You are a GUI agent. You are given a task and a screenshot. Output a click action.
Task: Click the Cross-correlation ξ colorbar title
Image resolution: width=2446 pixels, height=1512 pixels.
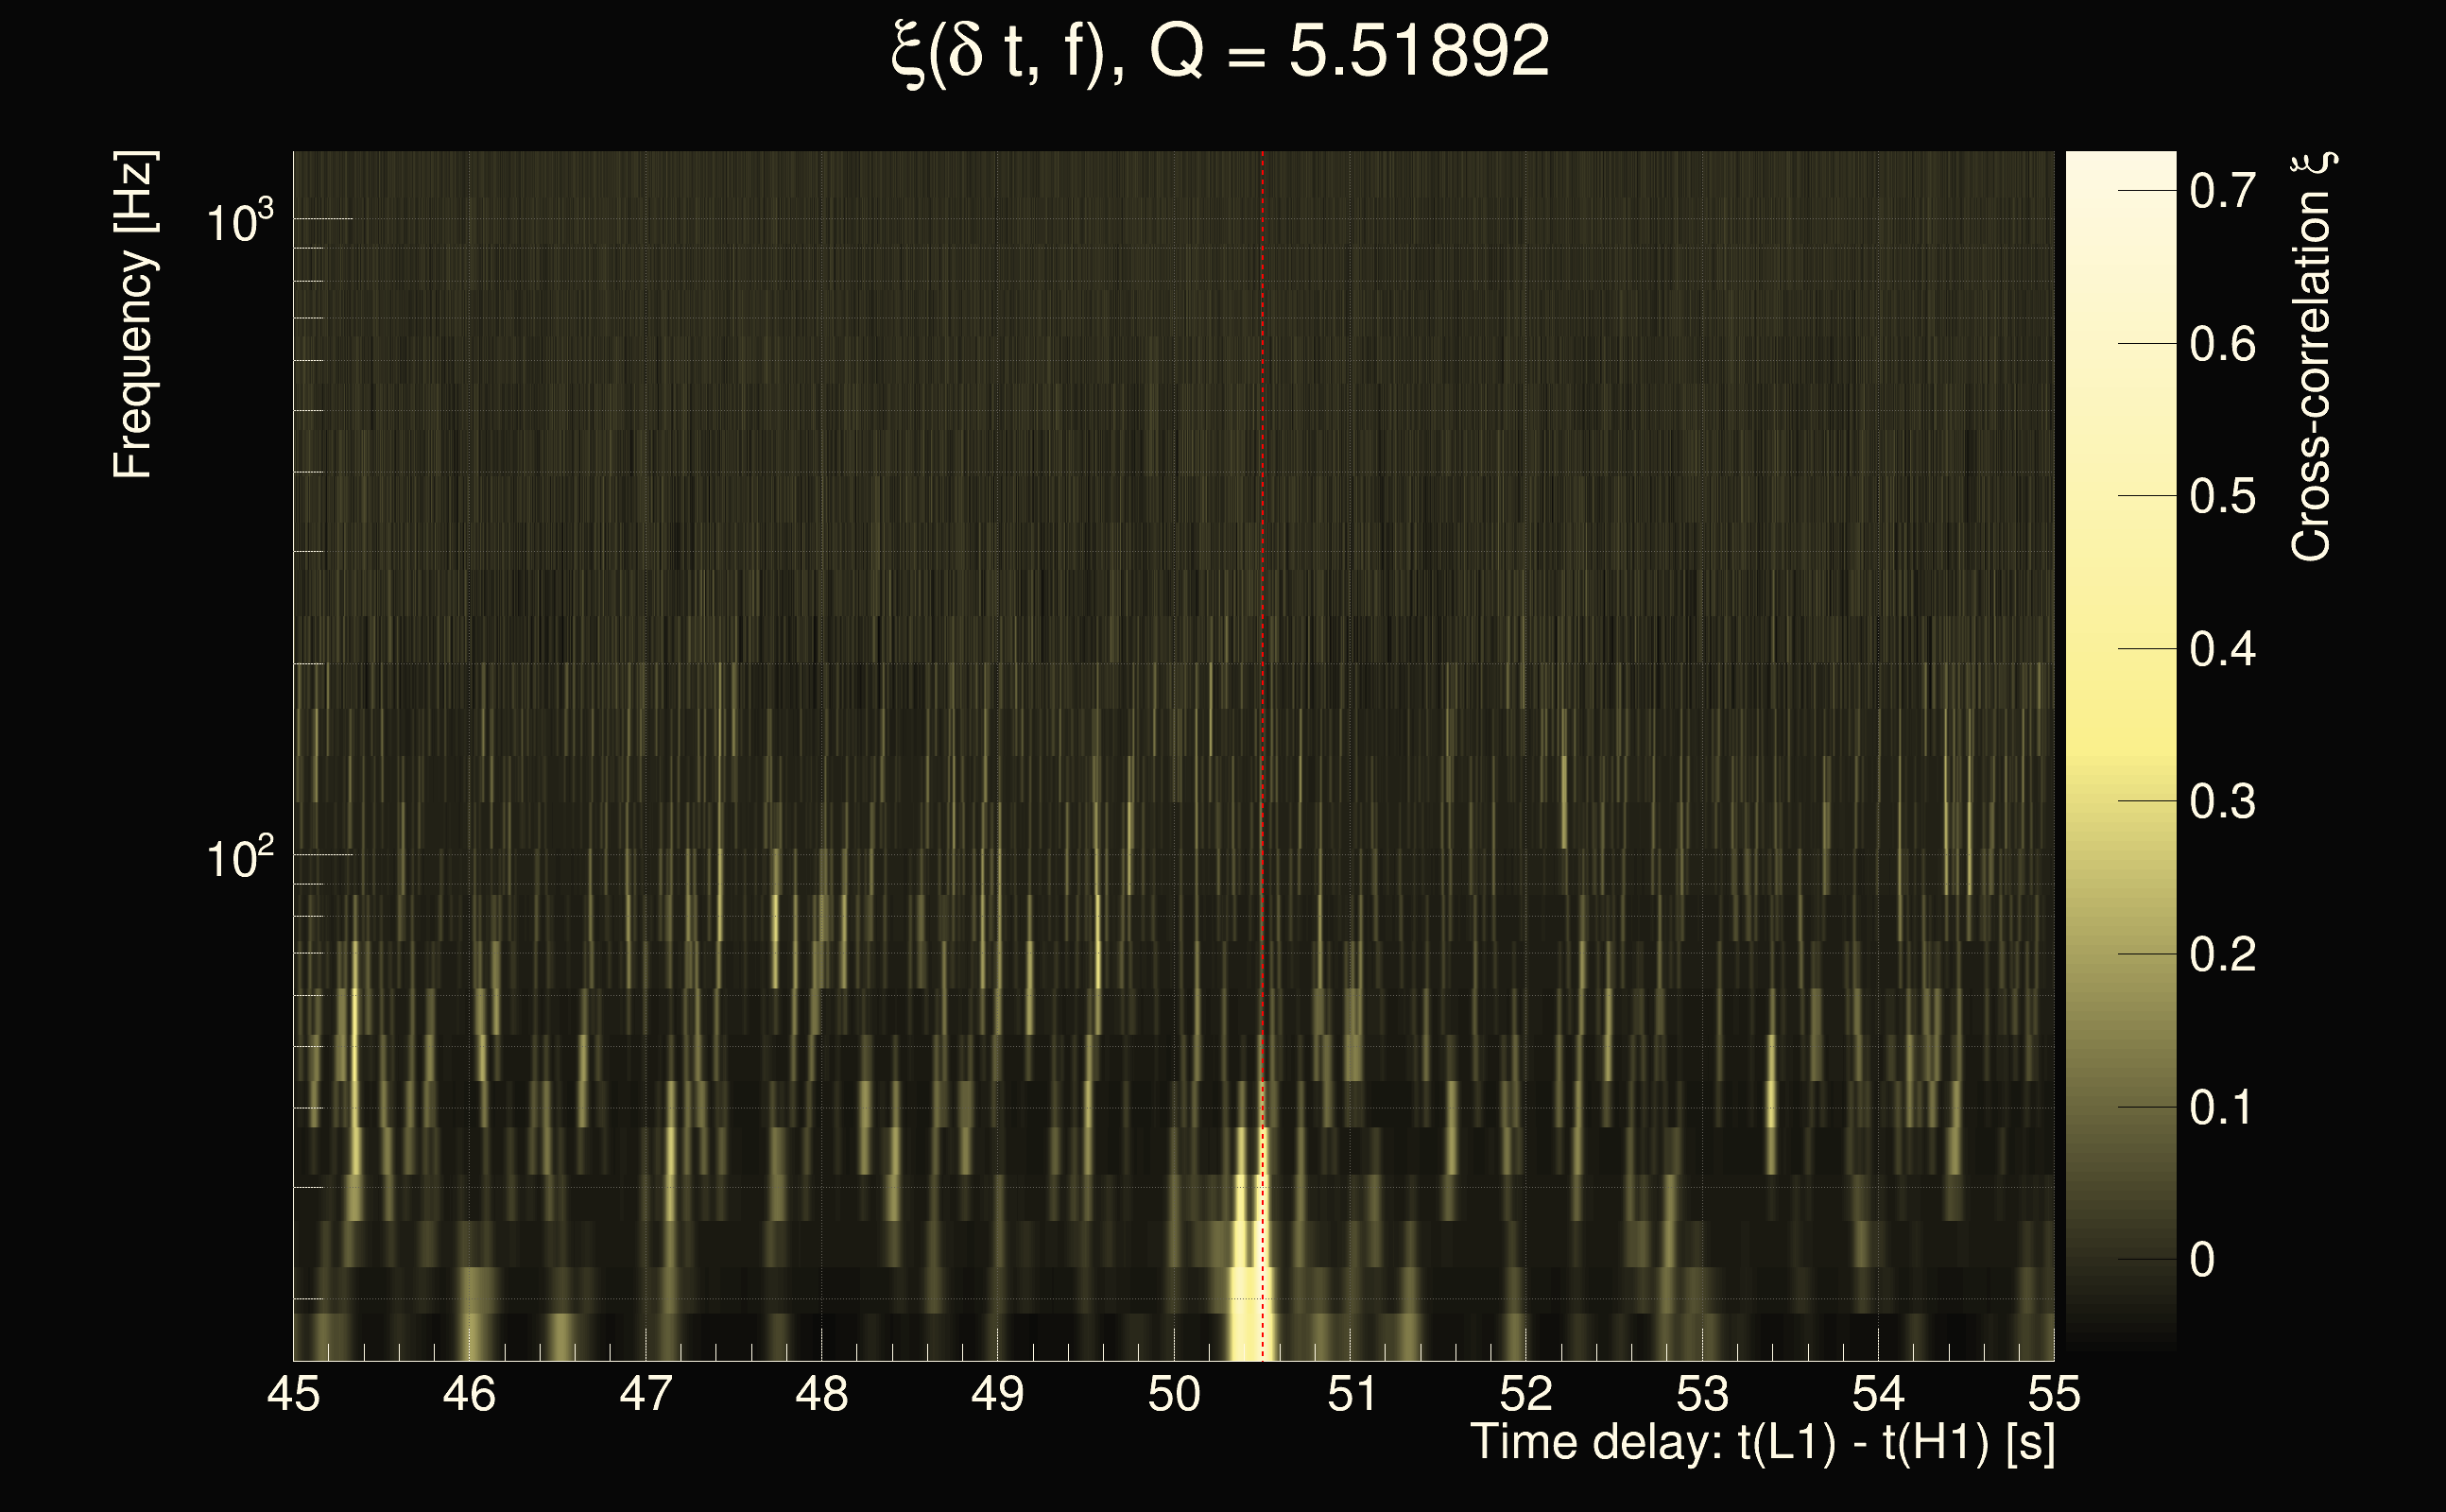[x=2312, y=355]
